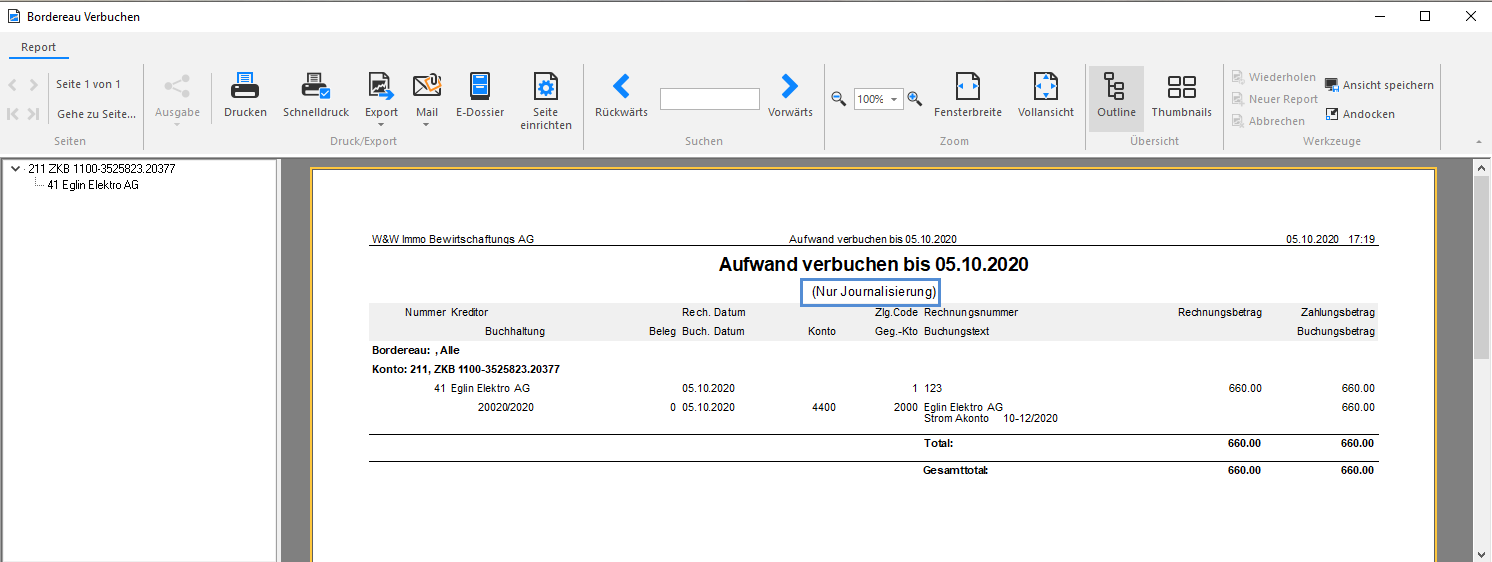Zoom in with plus magnifier

914,98
